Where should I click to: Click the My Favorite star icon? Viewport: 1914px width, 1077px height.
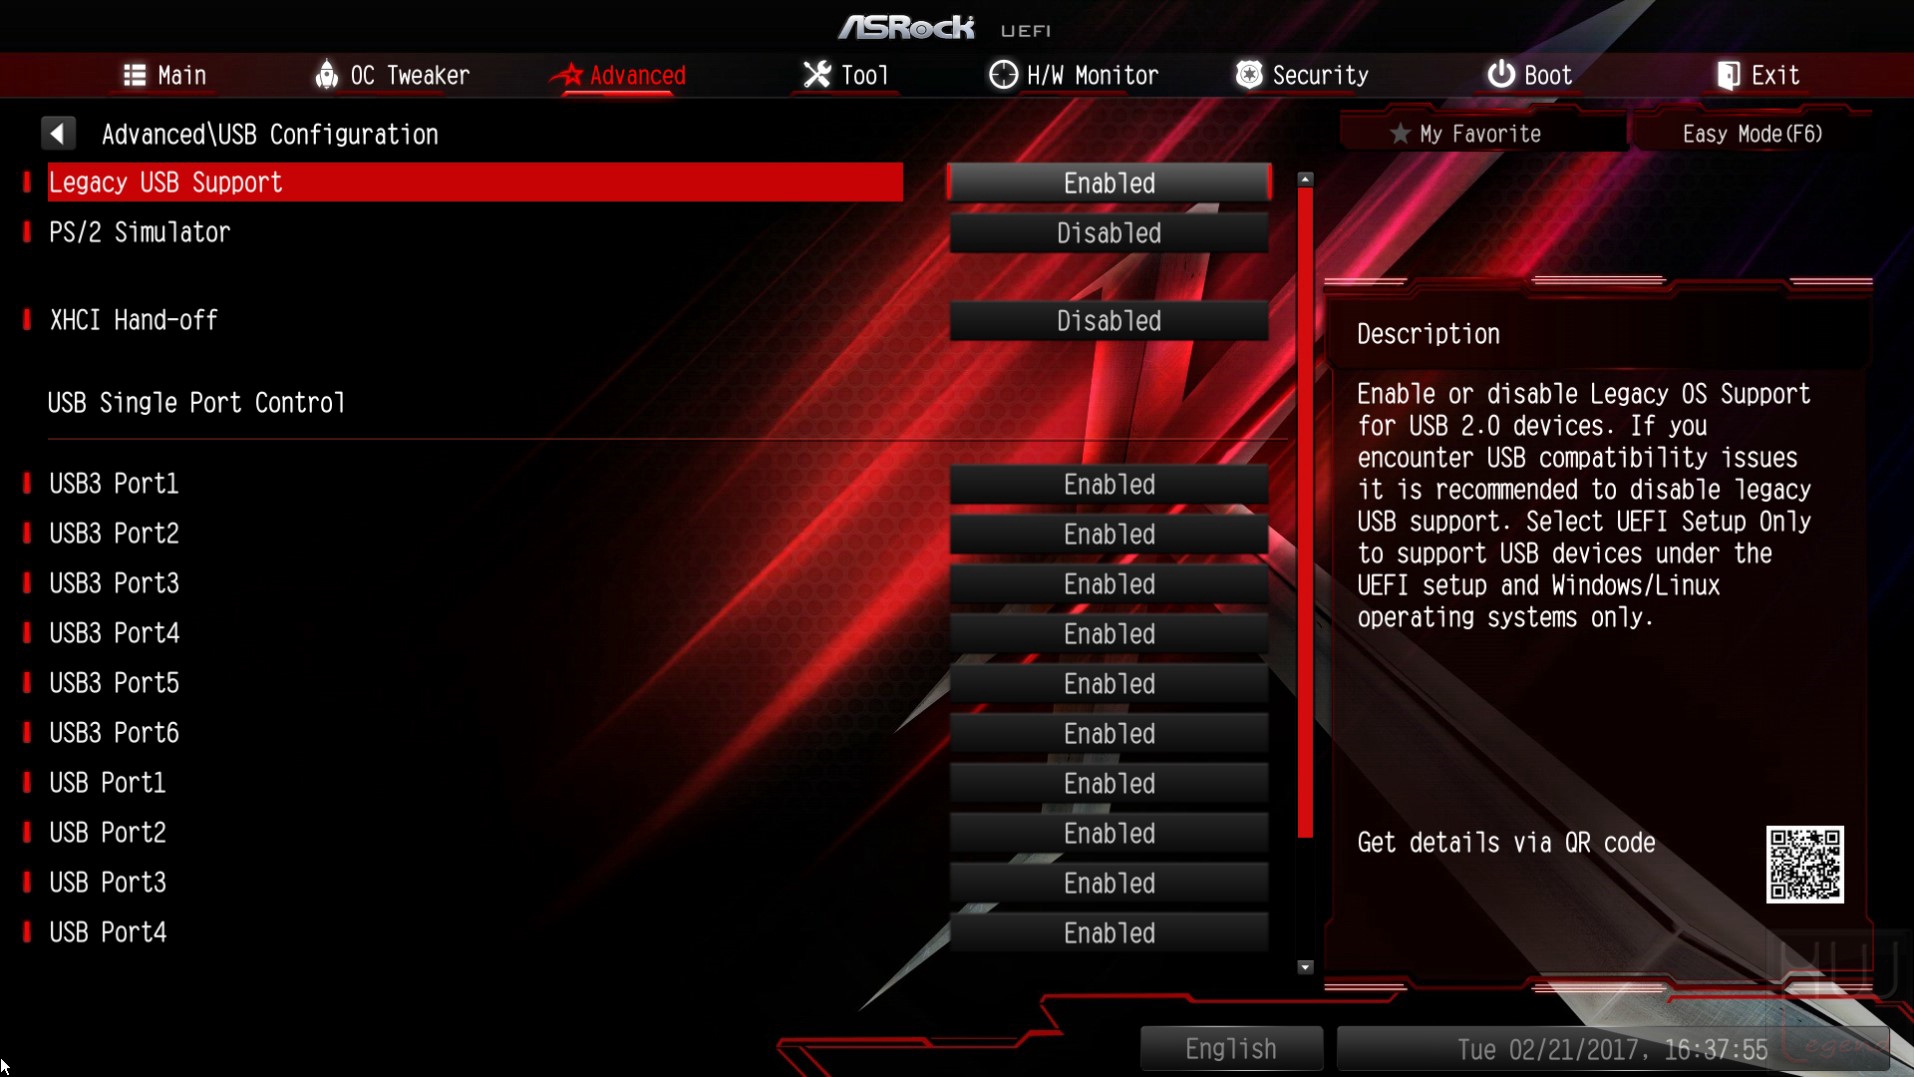coord(1400,133)
